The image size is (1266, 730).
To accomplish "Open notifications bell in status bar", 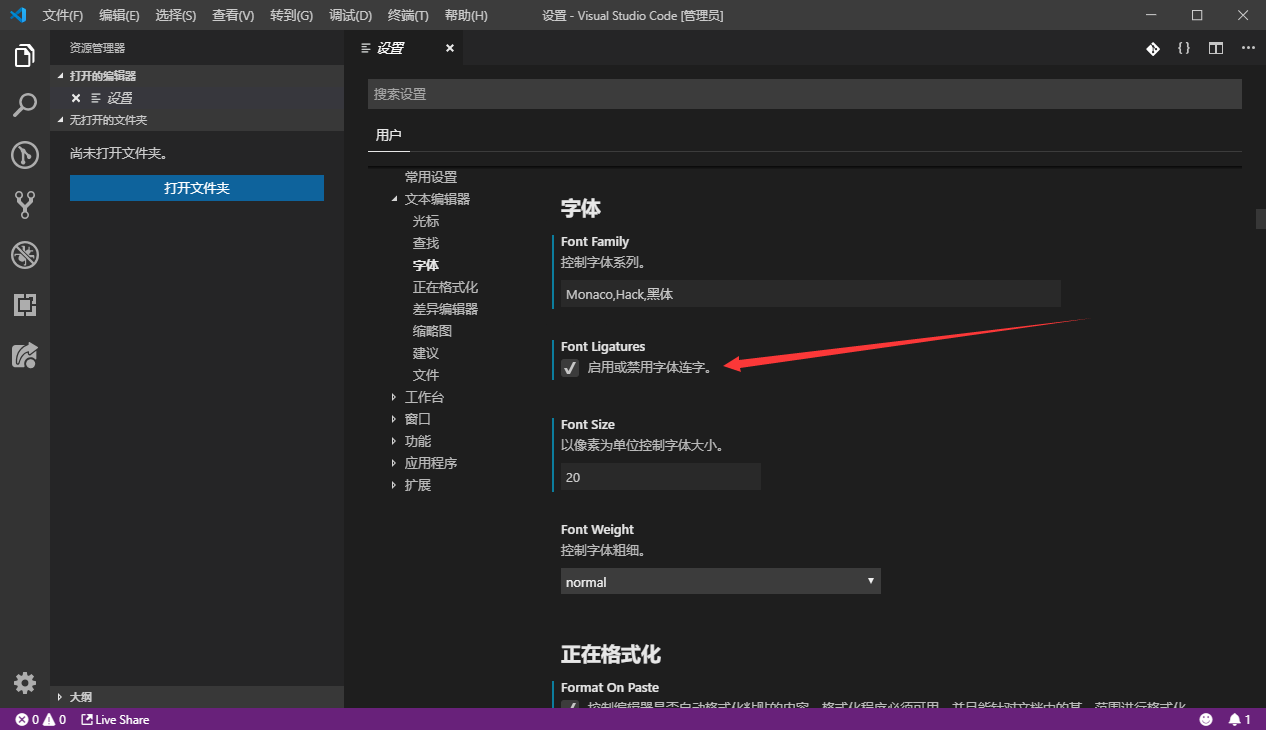I will pyautogui.click(x=1240, y=719).
